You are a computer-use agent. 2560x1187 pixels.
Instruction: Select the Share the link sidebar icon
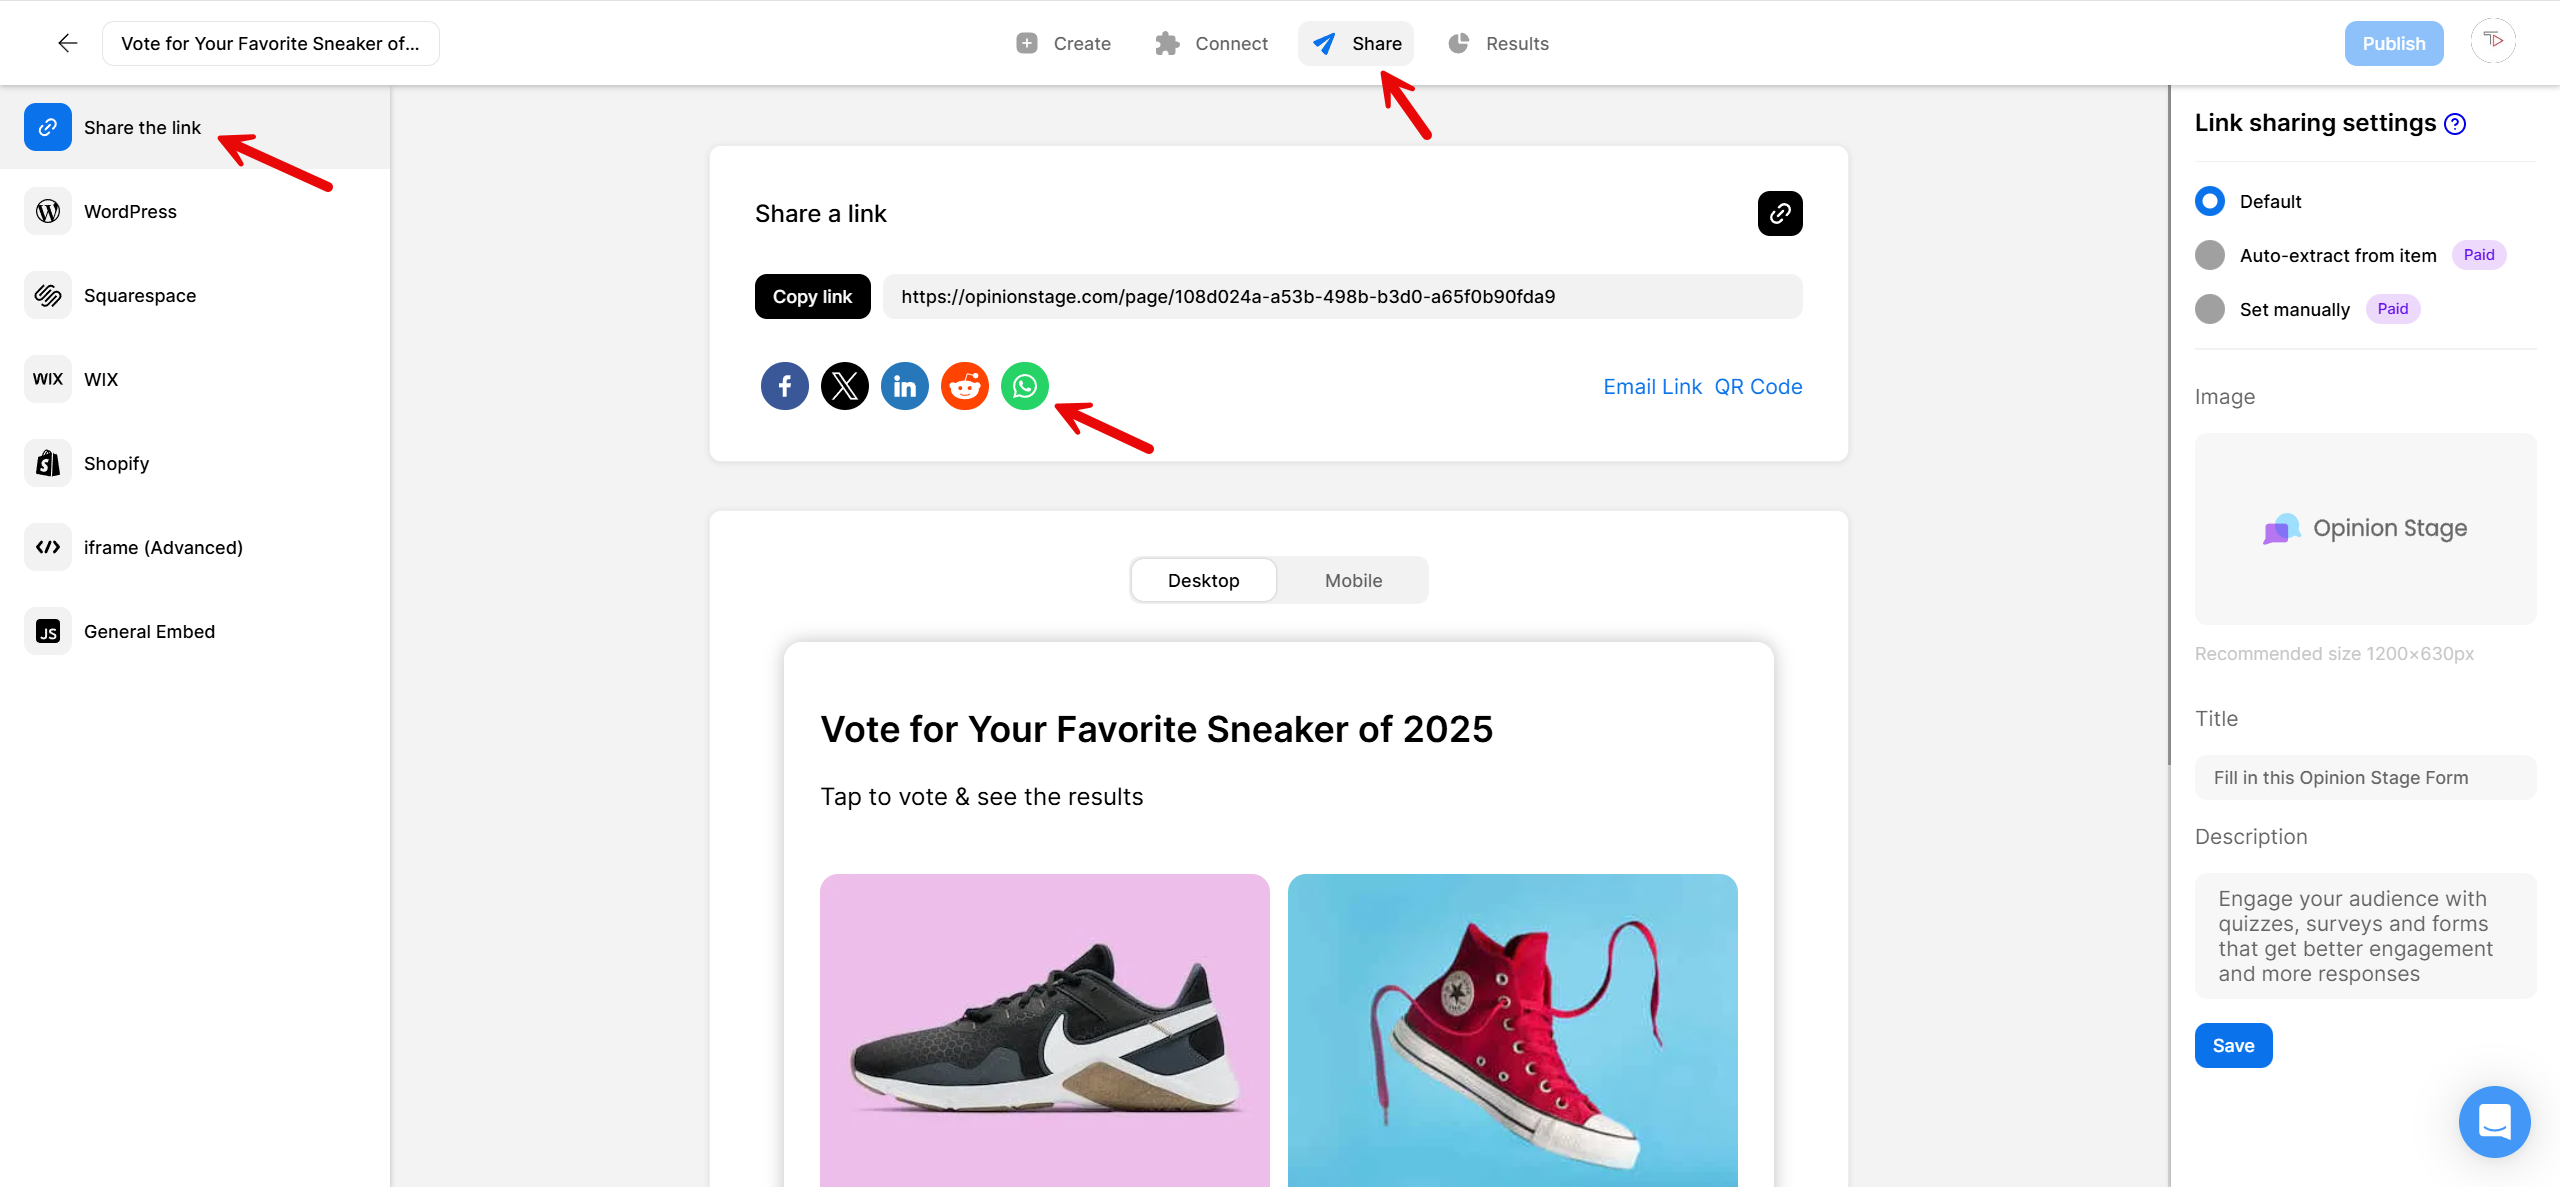coord(47,127)
